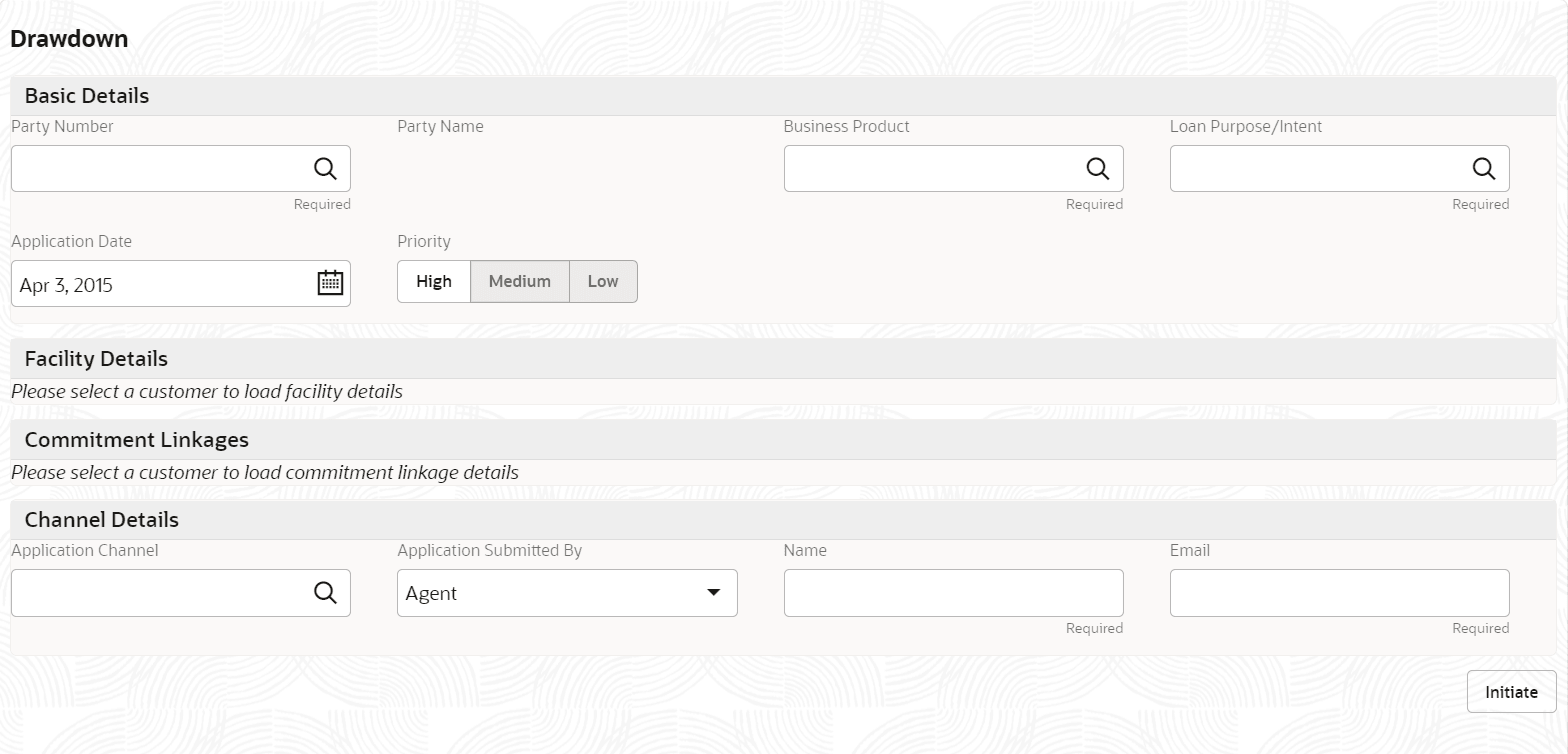Click the Application Channel search icon
This screenshot has height=754, width=1568.
(x=325, y=593)
